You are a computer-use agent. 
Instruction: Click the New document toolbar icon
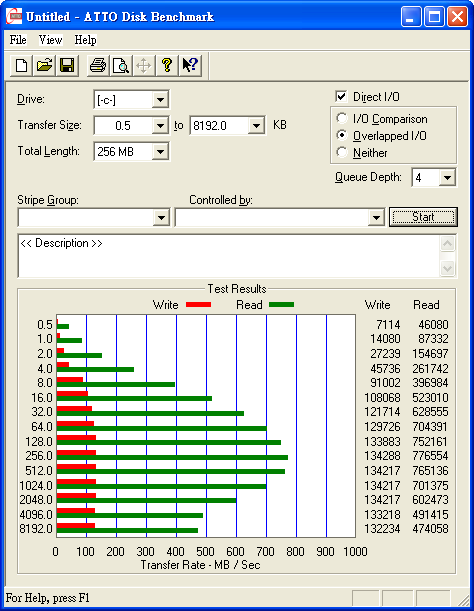[x=21, y=65]
